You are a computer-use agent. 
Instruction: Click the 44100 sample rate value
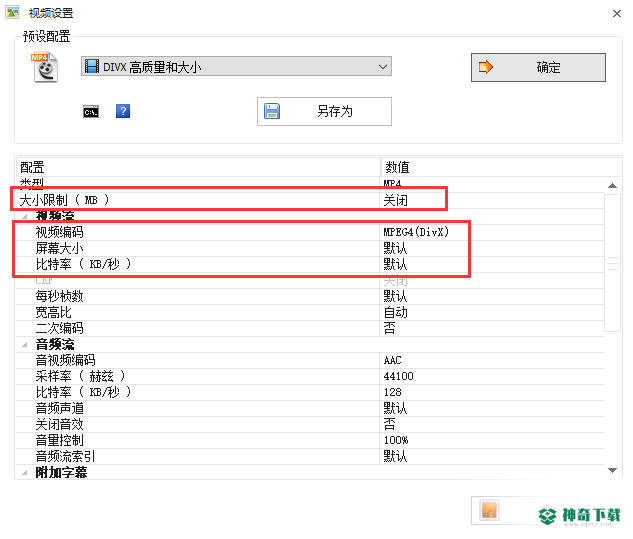(398, 376)
